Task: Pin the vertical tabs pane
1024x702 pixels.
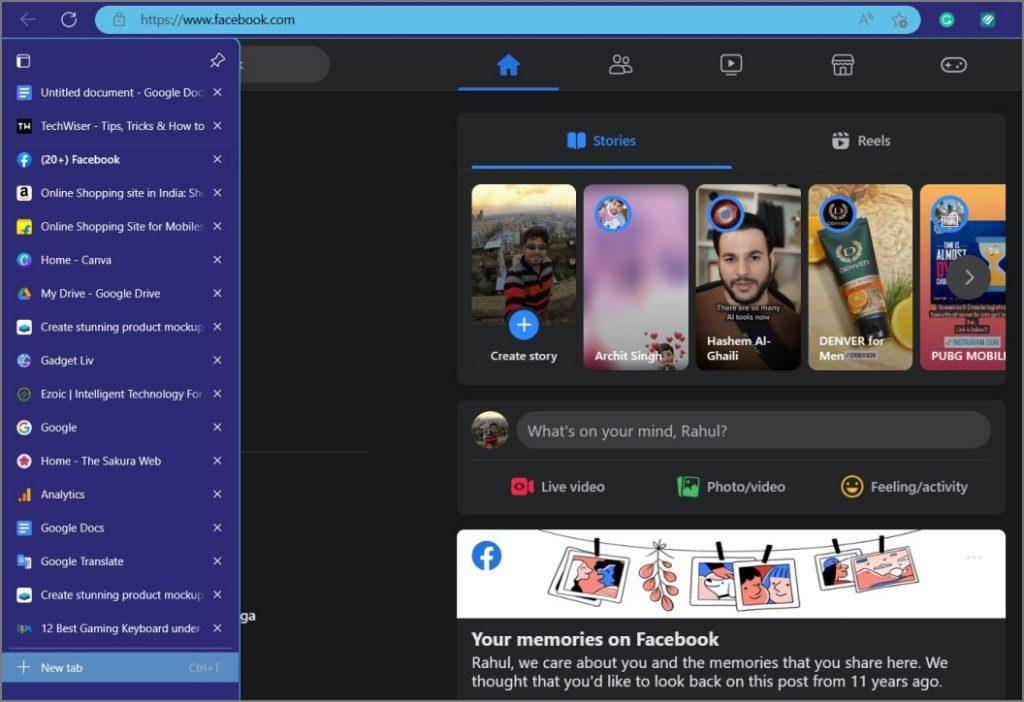Action: [217, 61]
